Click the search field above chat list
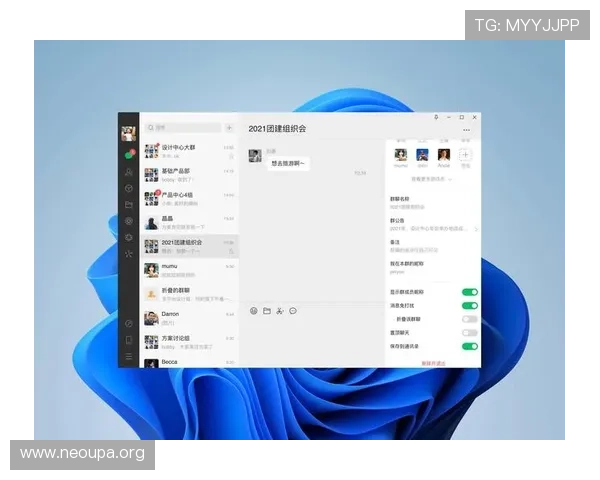Viewport: 600px width, 480px height. [183, 127]
